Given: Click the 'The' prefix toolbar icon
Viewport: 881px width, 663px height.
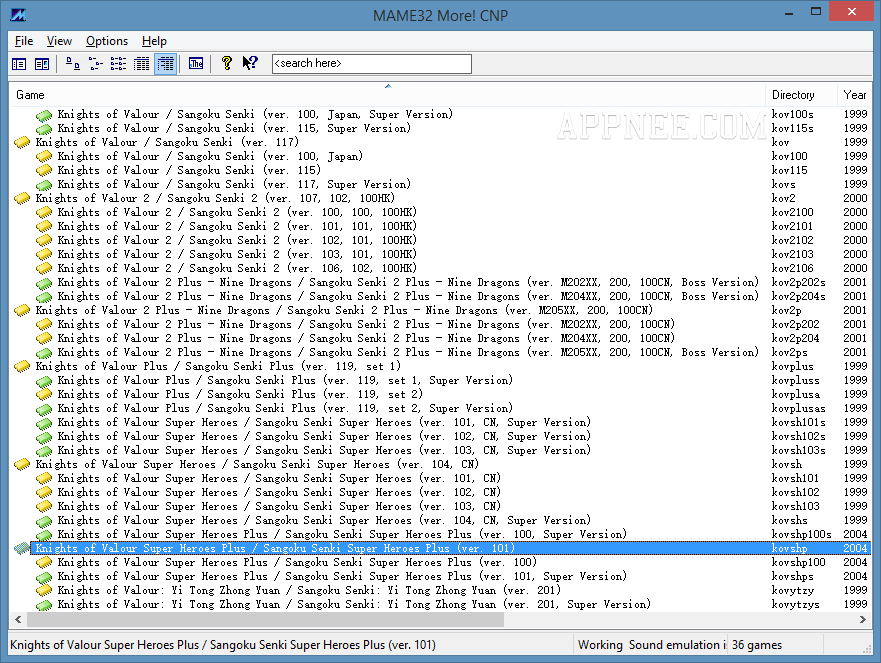Looking at the screenshot, I should pyautogui.click(x=196, y=63).
